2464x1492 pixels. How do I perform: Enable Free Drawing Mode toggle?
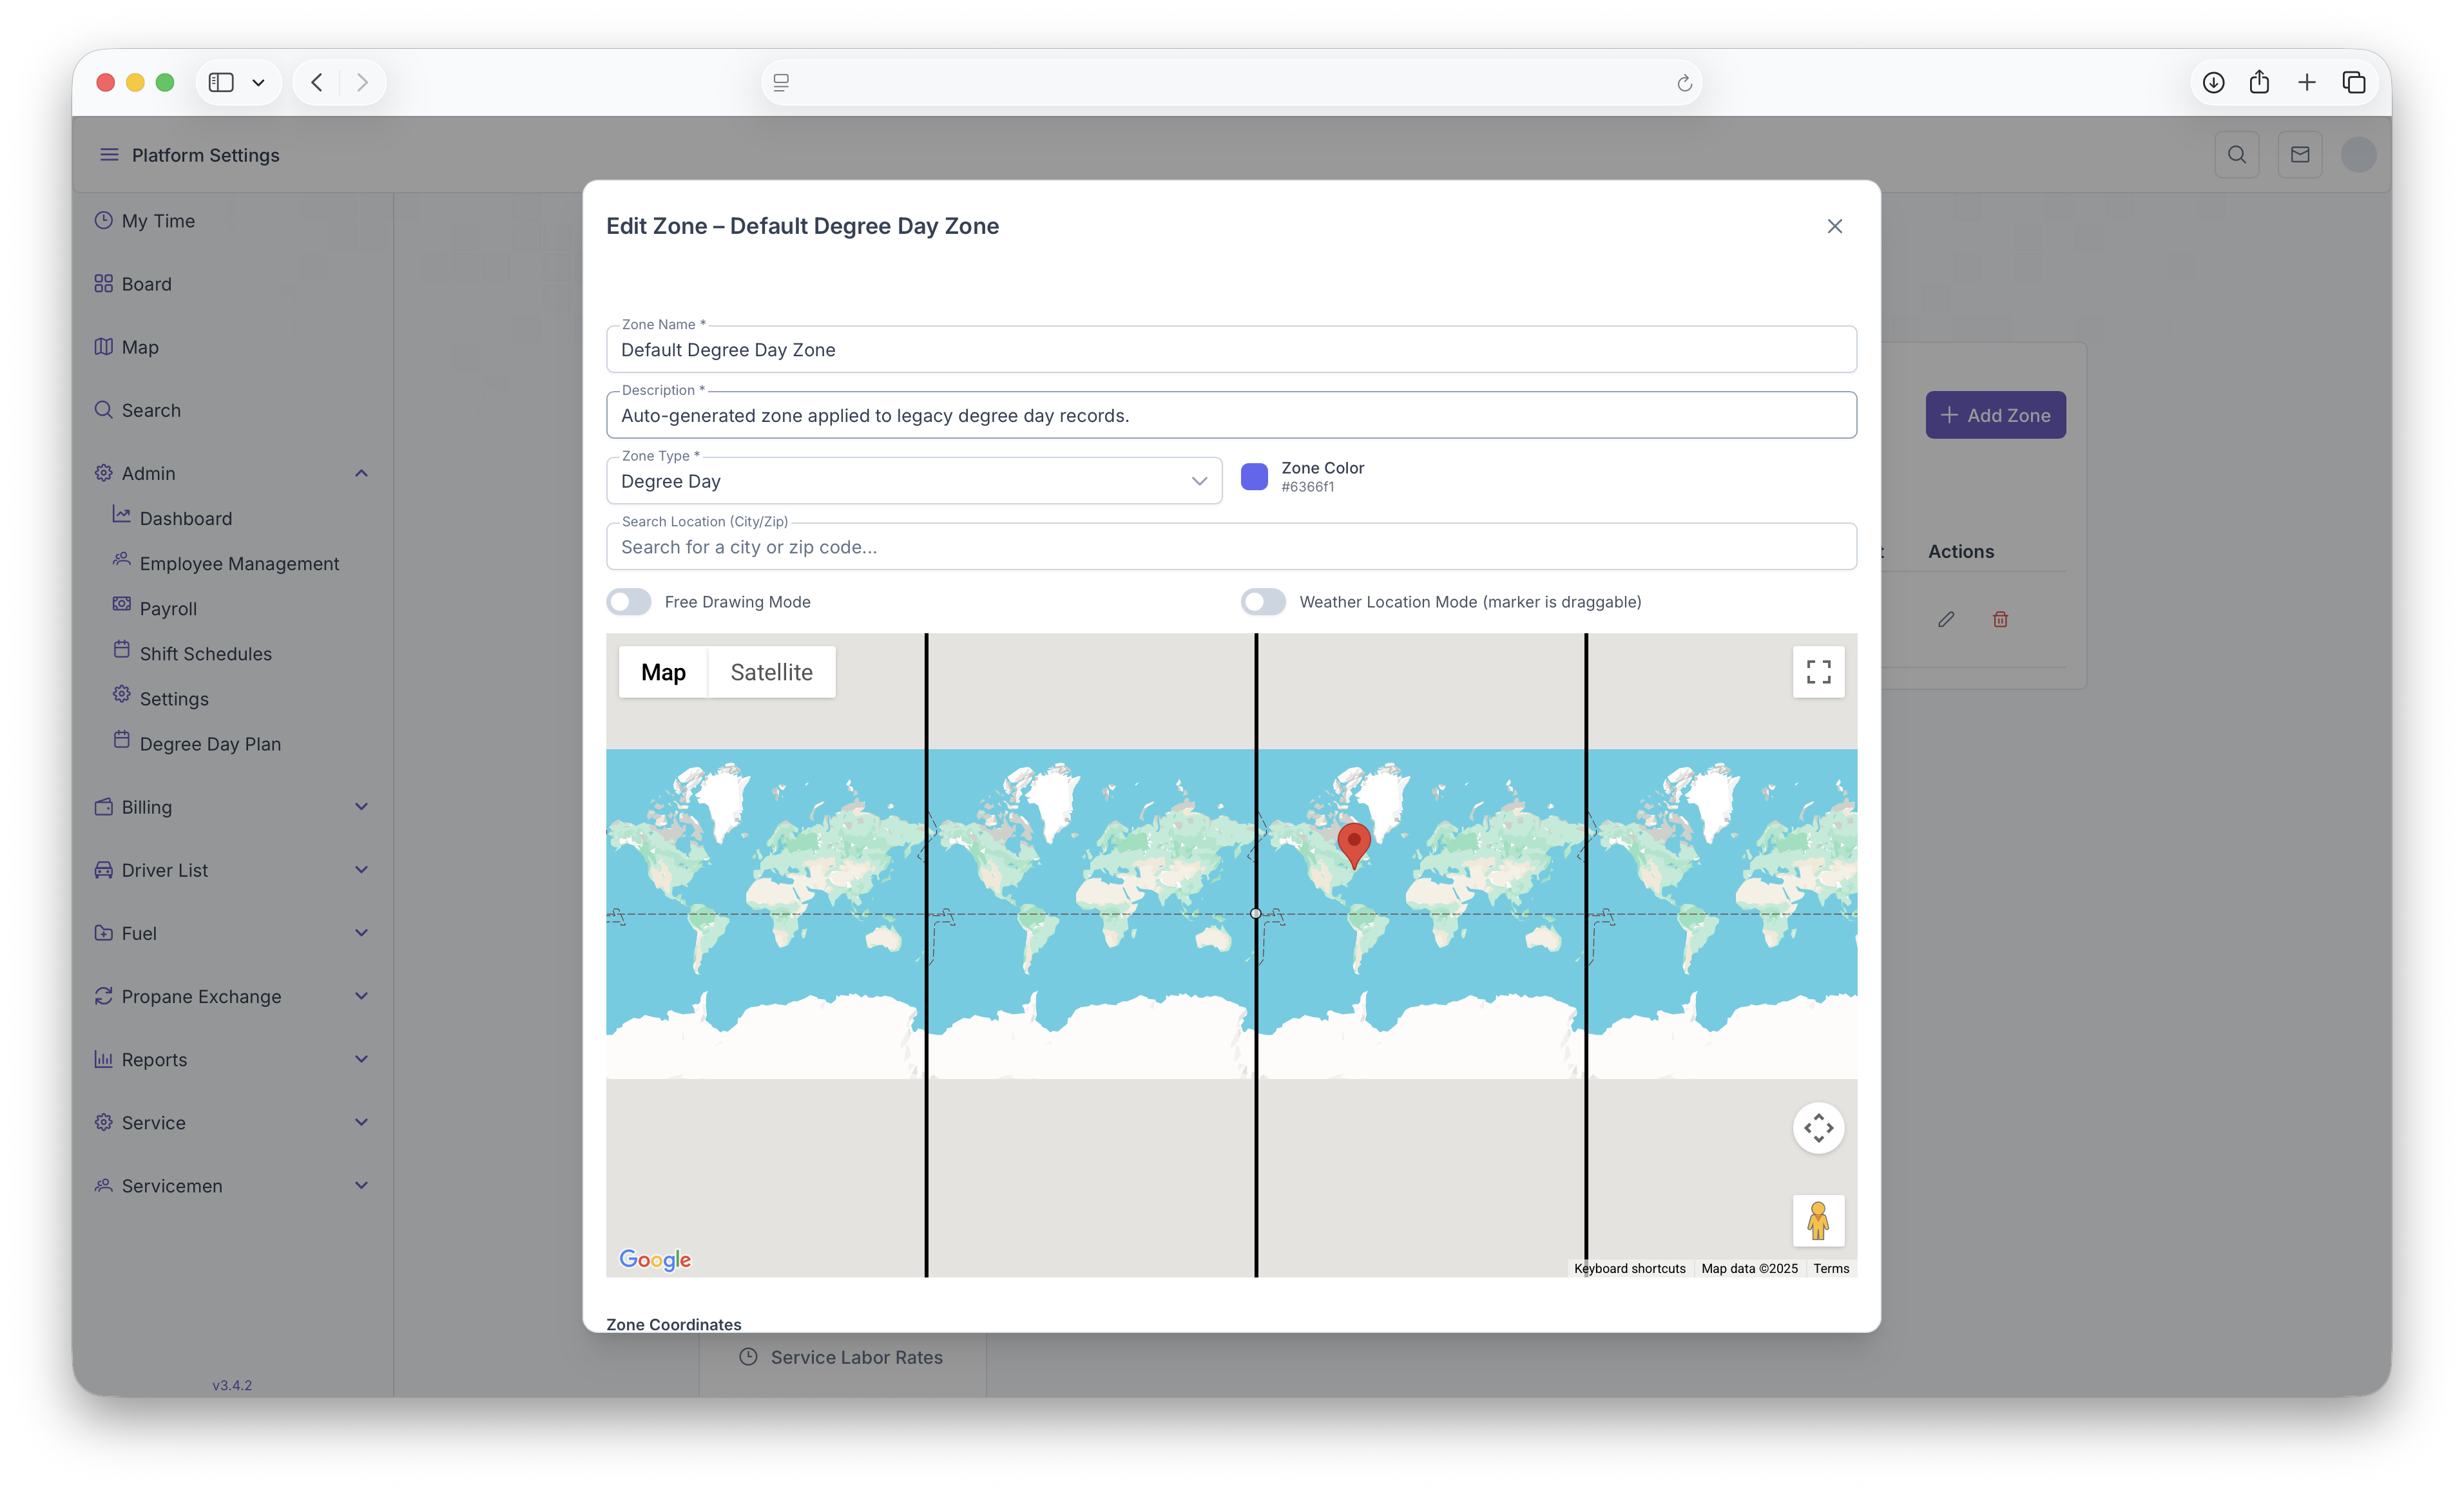click(x=629, y=602)
